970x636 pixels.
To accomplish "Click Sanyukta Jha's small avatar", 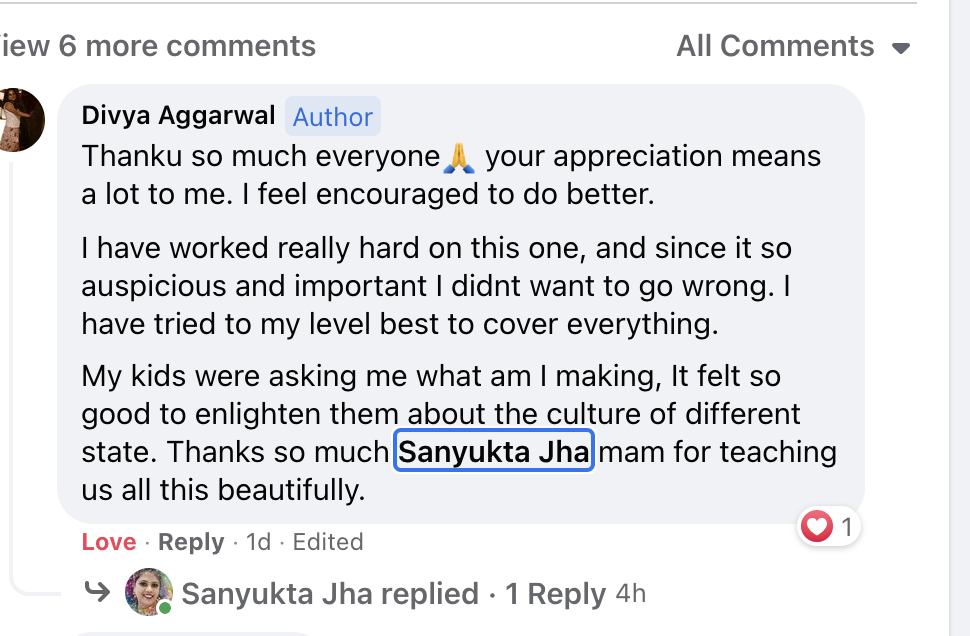I will (x=148, y=593).
